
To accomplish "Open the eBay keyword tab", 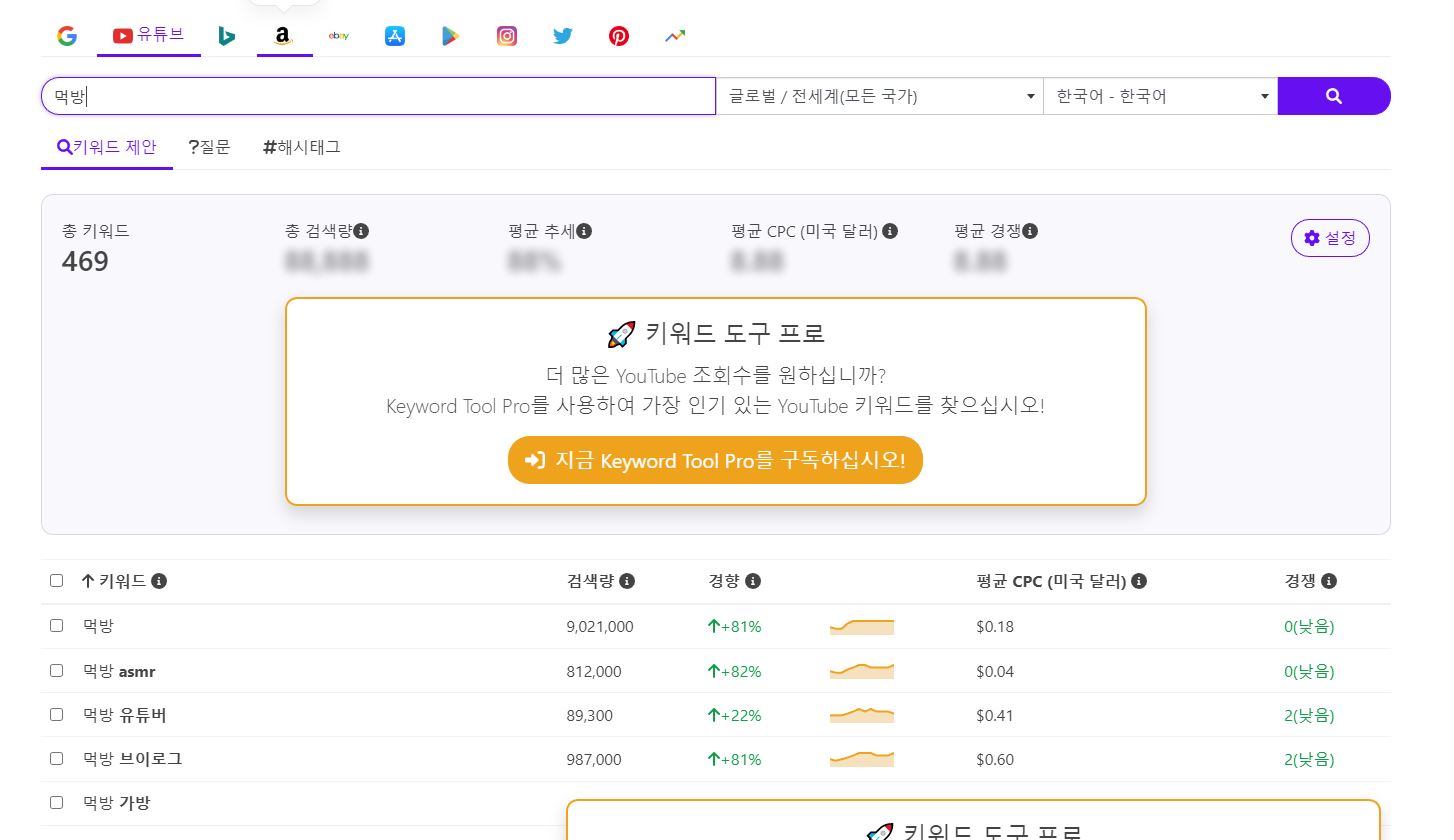I will click(x=339, y=37).
